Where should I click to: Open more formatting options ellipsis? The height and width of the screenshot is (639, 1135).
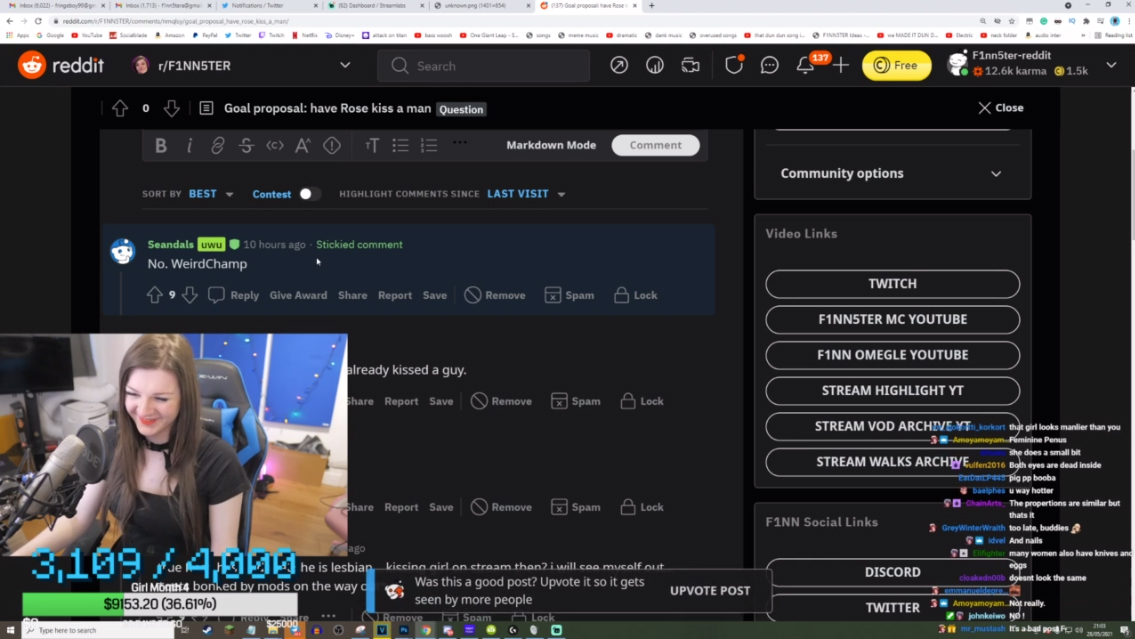coord(460,143)
